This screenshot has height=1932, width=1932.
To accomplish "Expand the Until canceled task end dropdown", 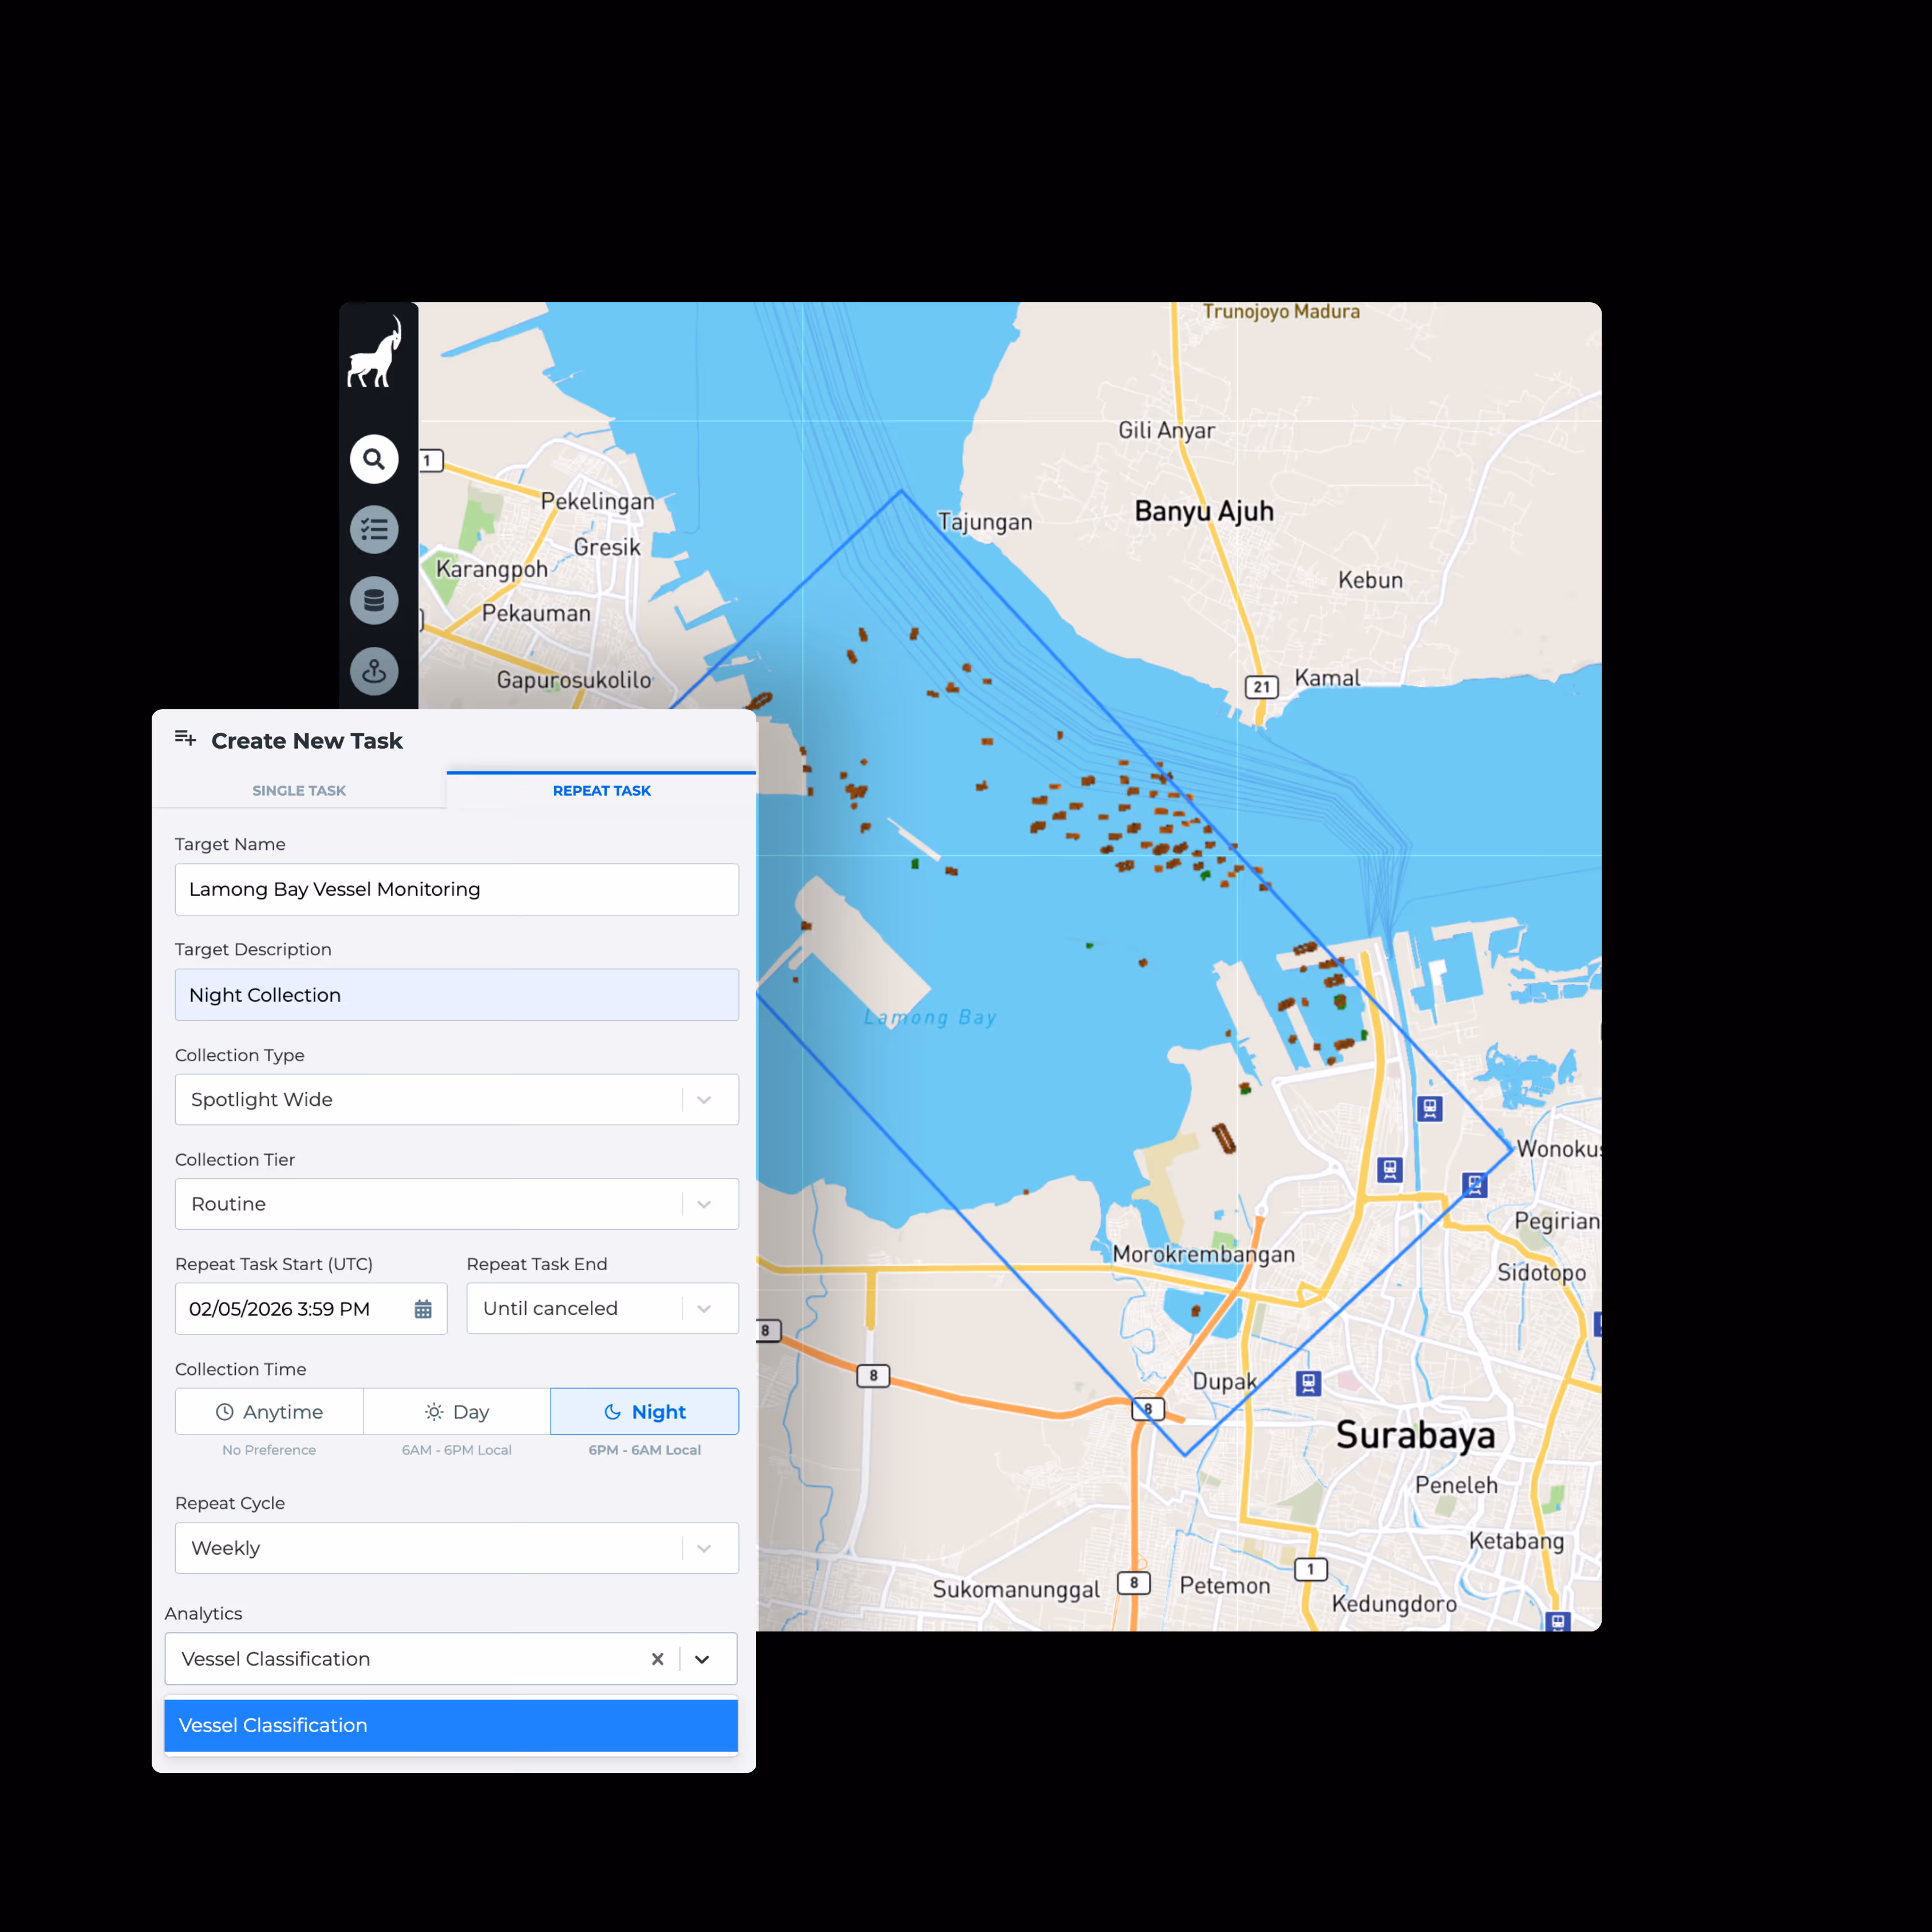I will click(x=703, y=1308).
